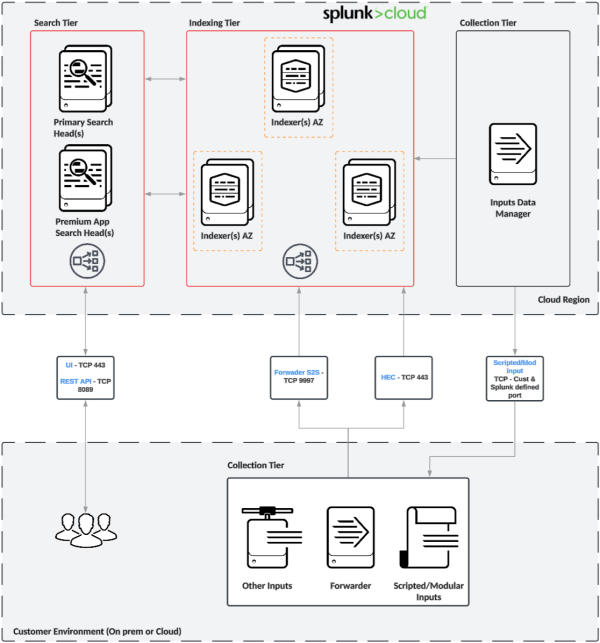The width and height of the screenshot is (600, 643).
Task: Click the Forwarder S2S link text
Action: pos(297,372)
